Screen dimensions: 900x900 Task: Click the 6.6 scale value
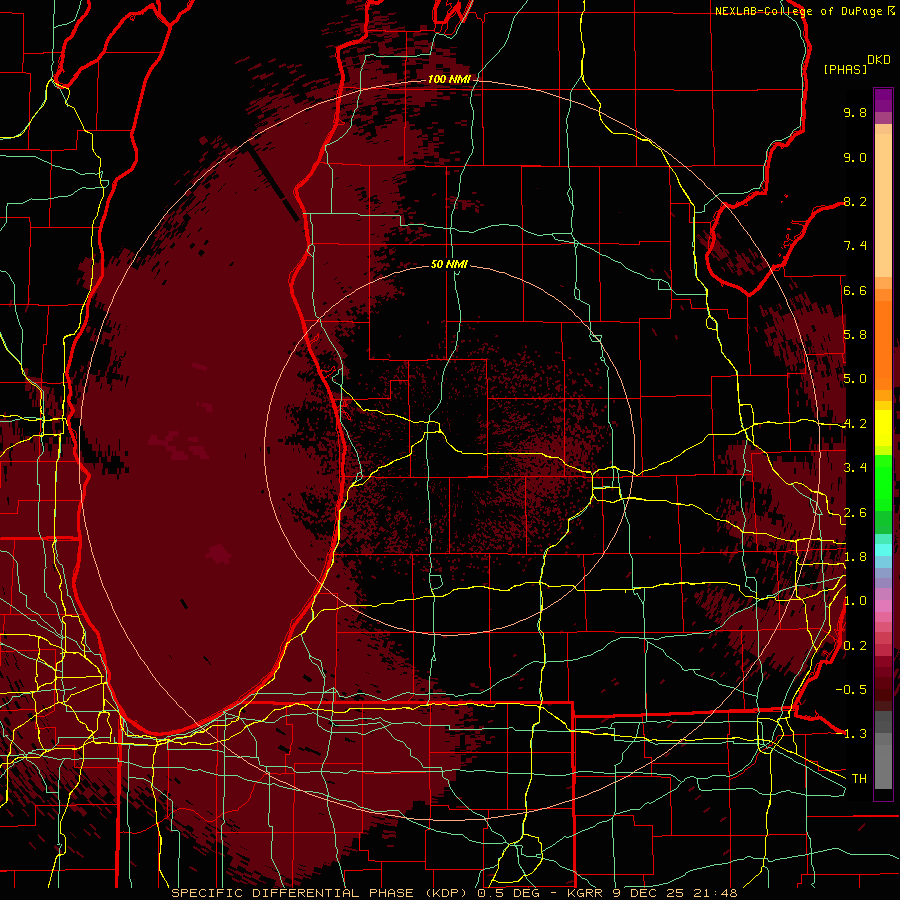click(x=855, y=290)
